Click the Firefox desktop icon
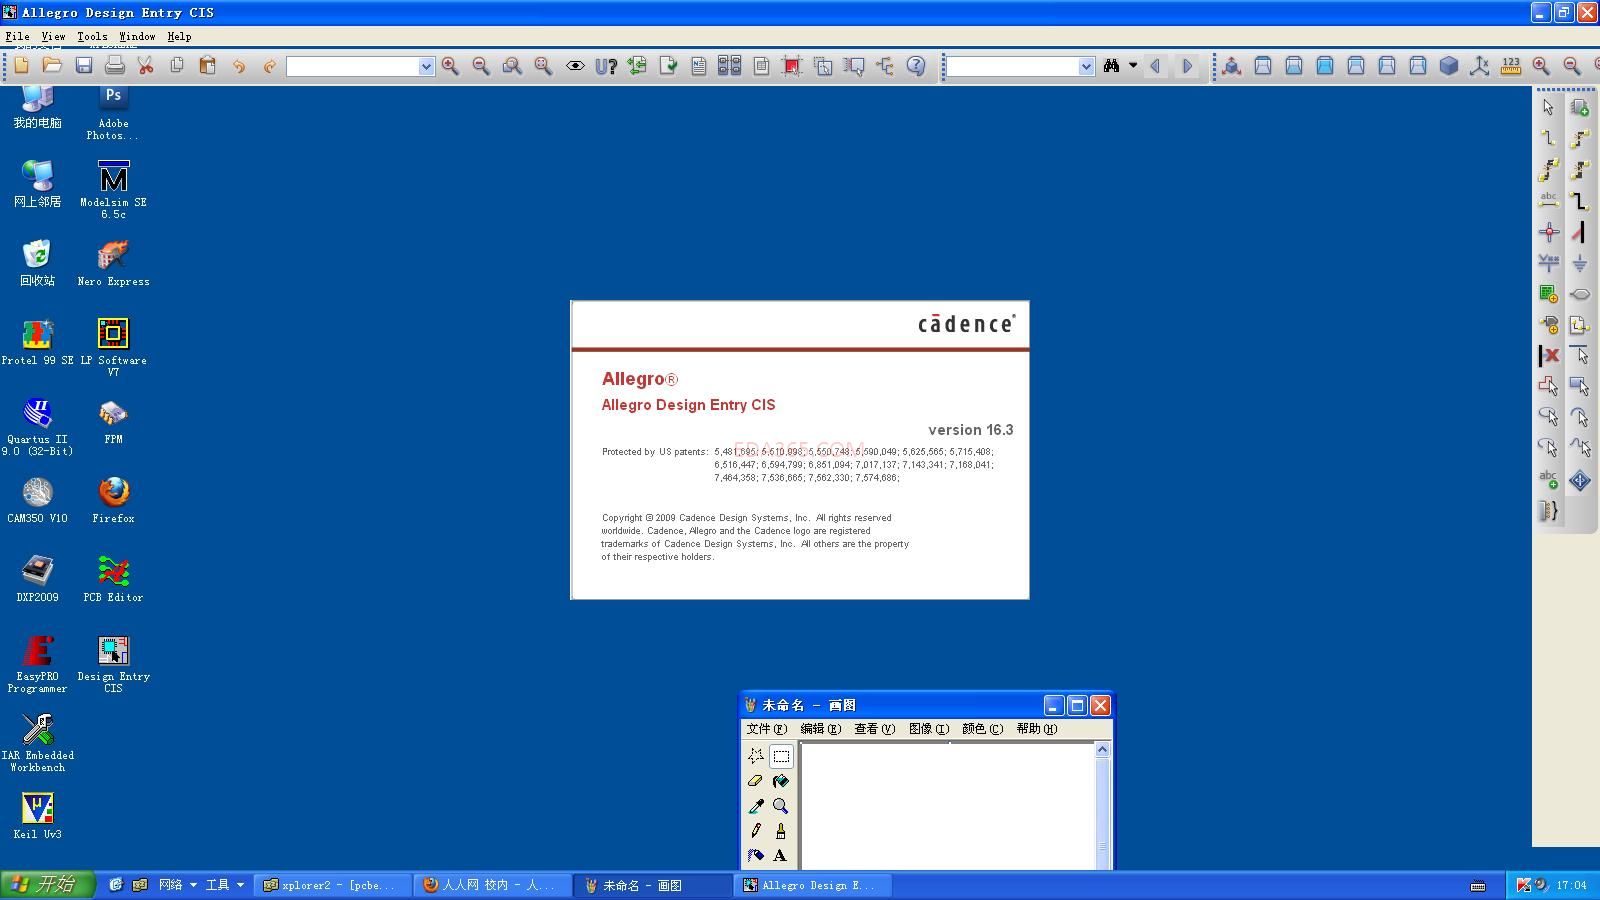1600x900 pixels. tap(113, 500)
